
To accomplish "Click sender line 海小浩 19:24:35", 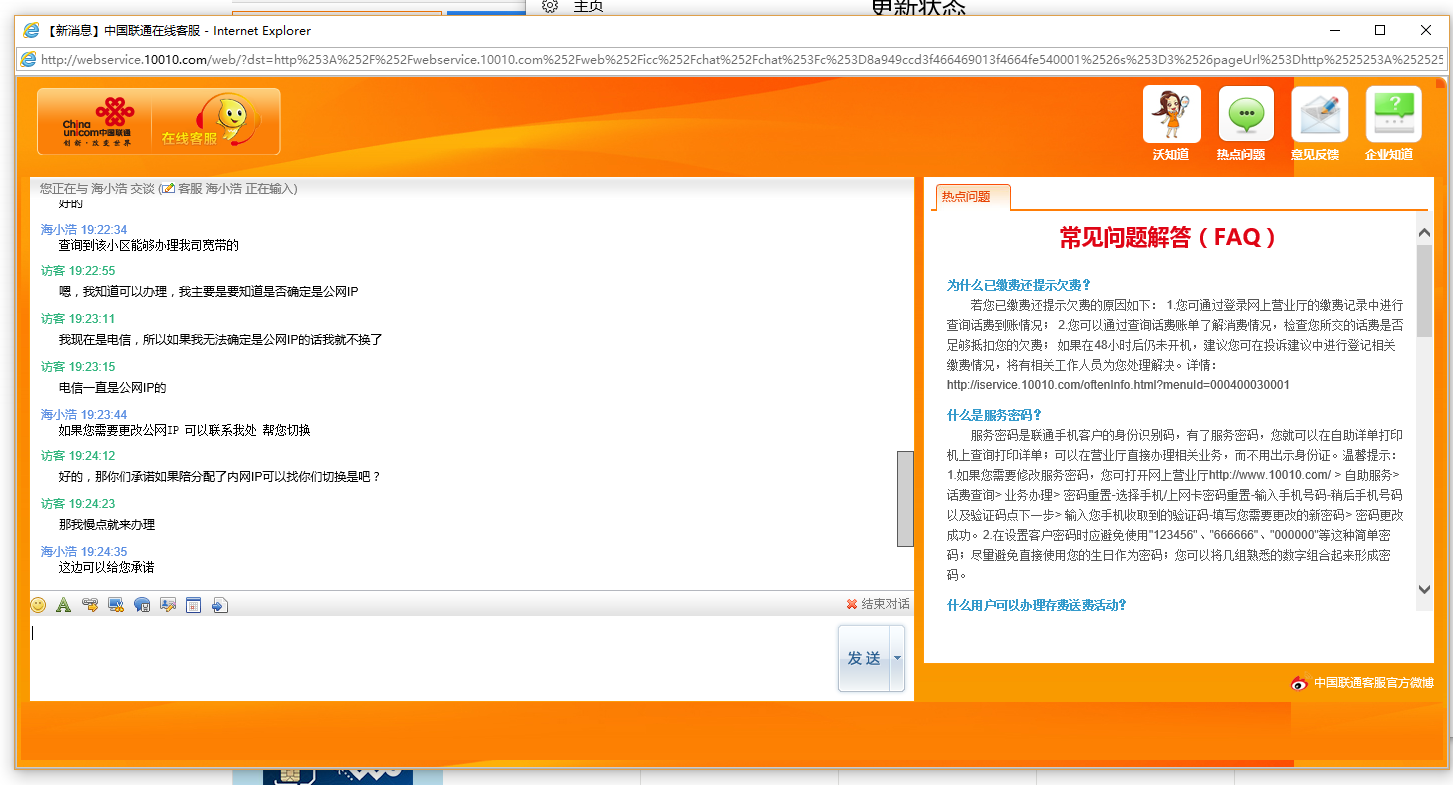I will [84, 552].
